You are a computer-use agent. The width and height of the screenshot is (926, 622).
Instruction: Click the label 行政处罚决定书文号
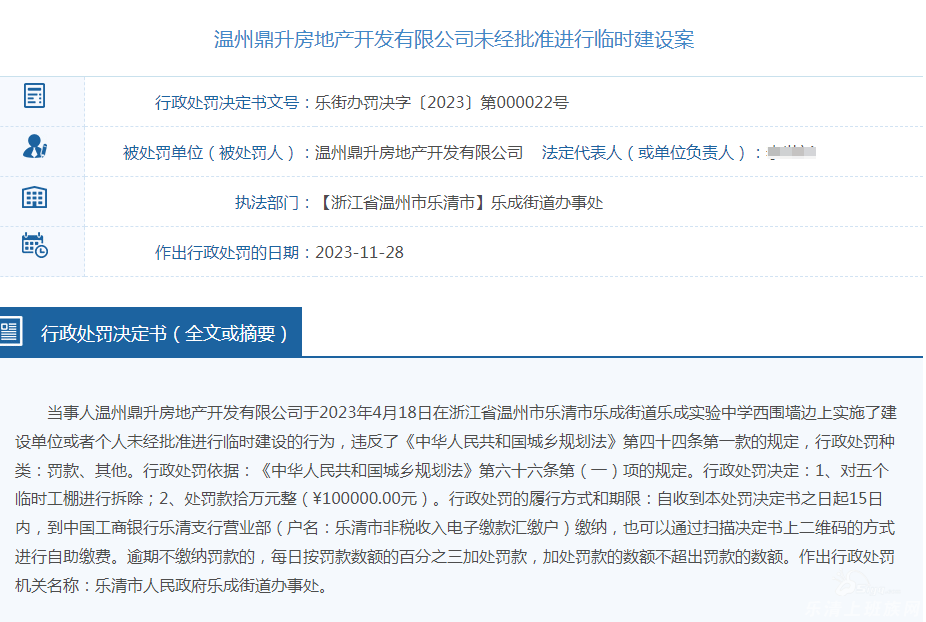point(227,103)
